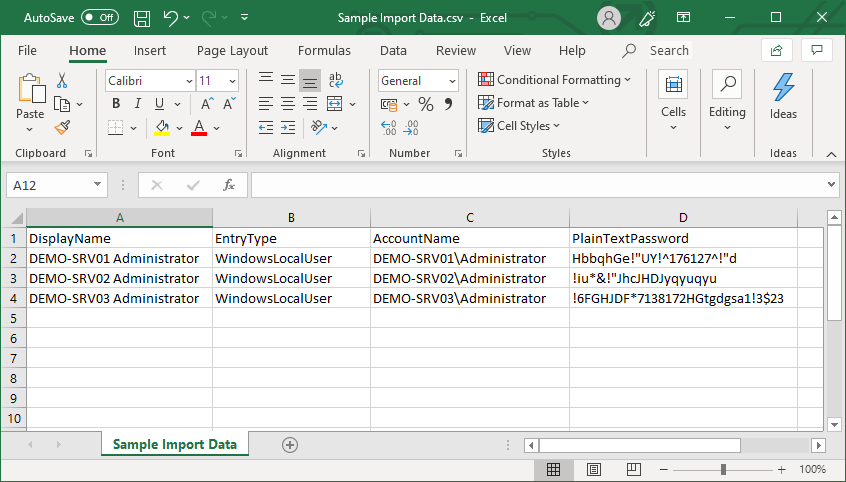Image resolution: width=846 pixels, height=482 pixels.
Task: Click the Middle Align icon
Action: coord(288,80)
